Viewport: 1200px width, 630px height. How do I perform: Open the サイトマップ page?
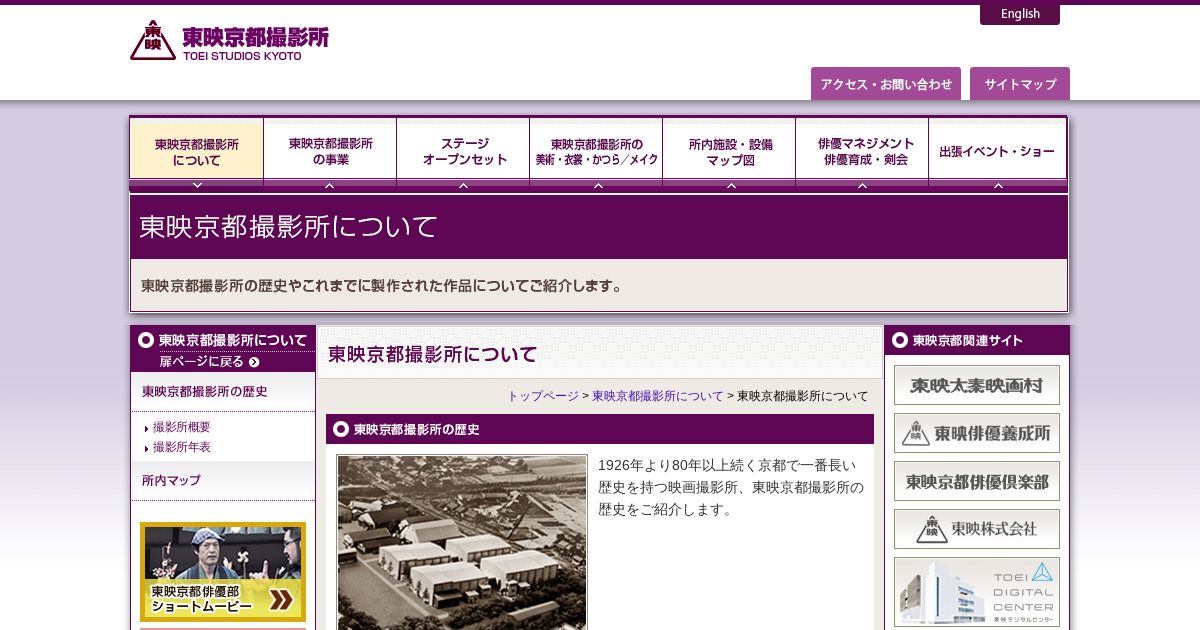1020,84
